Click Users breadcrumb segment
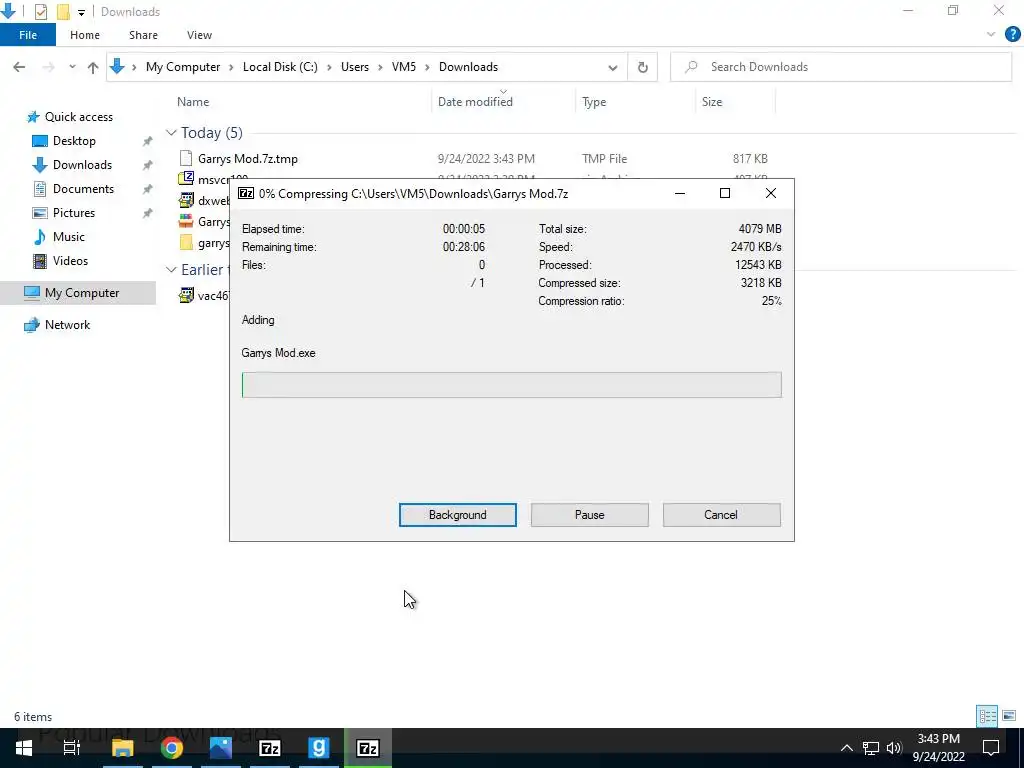This screenshot has height=768, width=1024. click(355, 67)
